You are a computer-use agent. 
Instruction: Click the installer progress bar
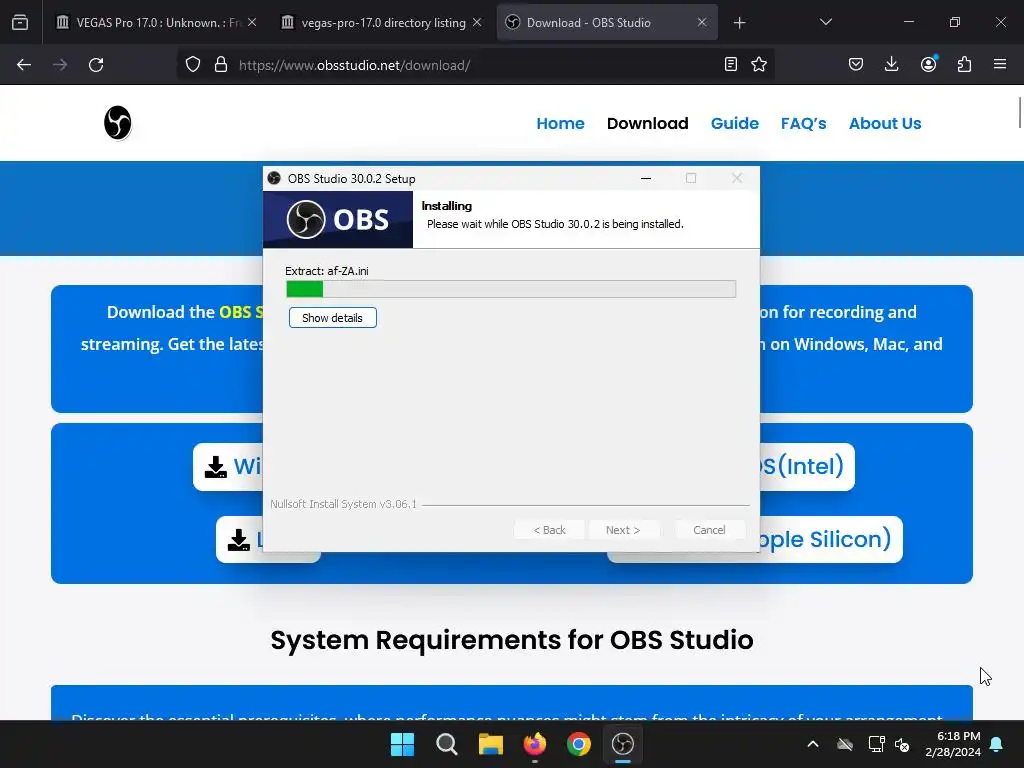pyautogui.click(x=511, y=289)
